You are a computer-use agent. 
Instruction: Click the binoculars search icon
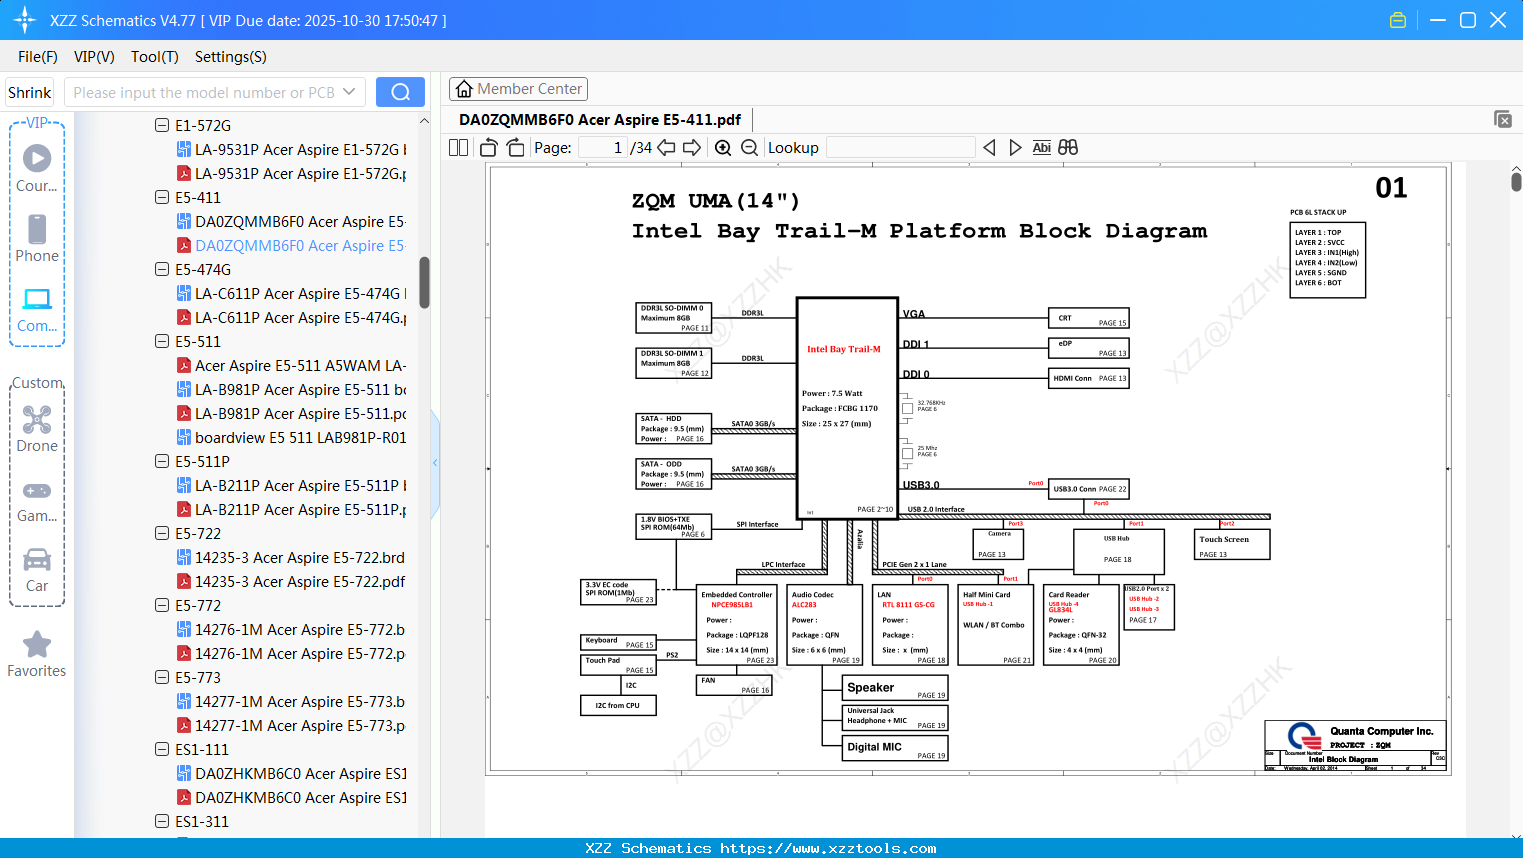coord(1068,147)
